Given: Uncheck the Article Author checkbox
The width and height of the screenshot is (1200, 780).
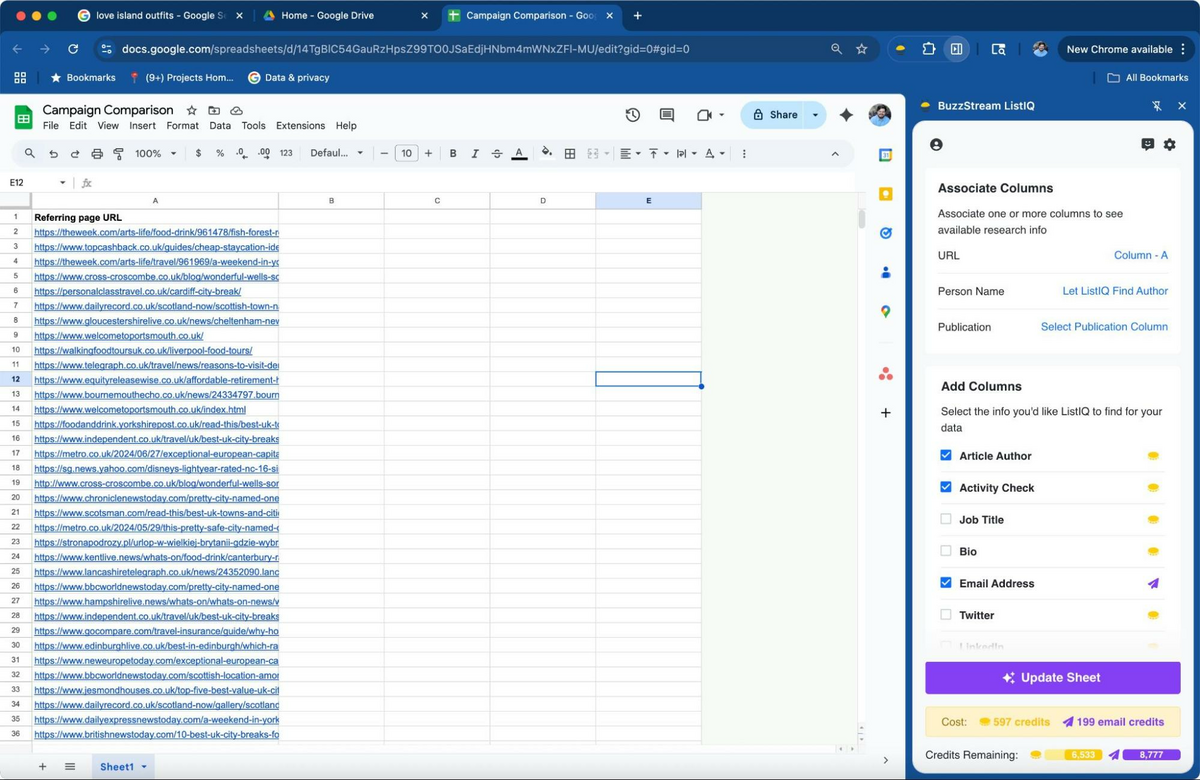Looking at the screenshot, I should point(945,455).
